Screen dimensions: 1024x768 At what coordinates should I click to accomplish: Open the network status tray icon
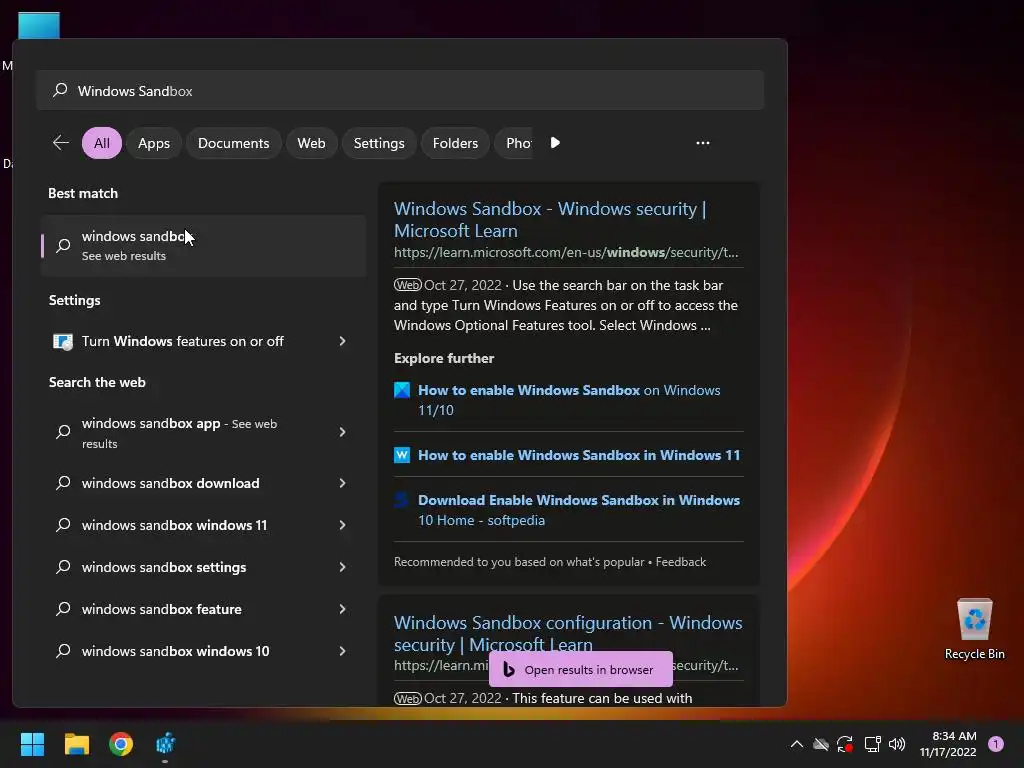coord(872,744)
